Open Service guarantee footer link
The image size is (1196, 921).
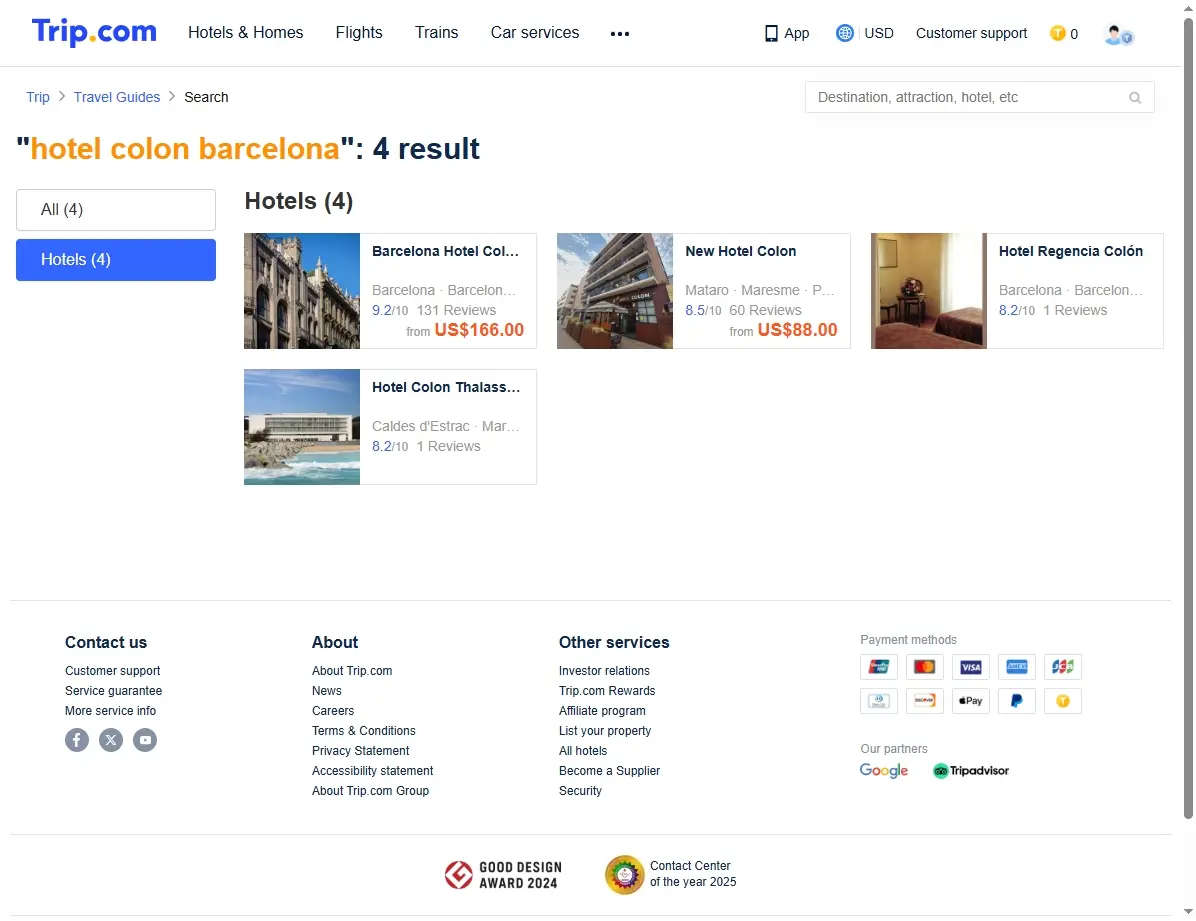pyautogui.click(x=113, y=691)
